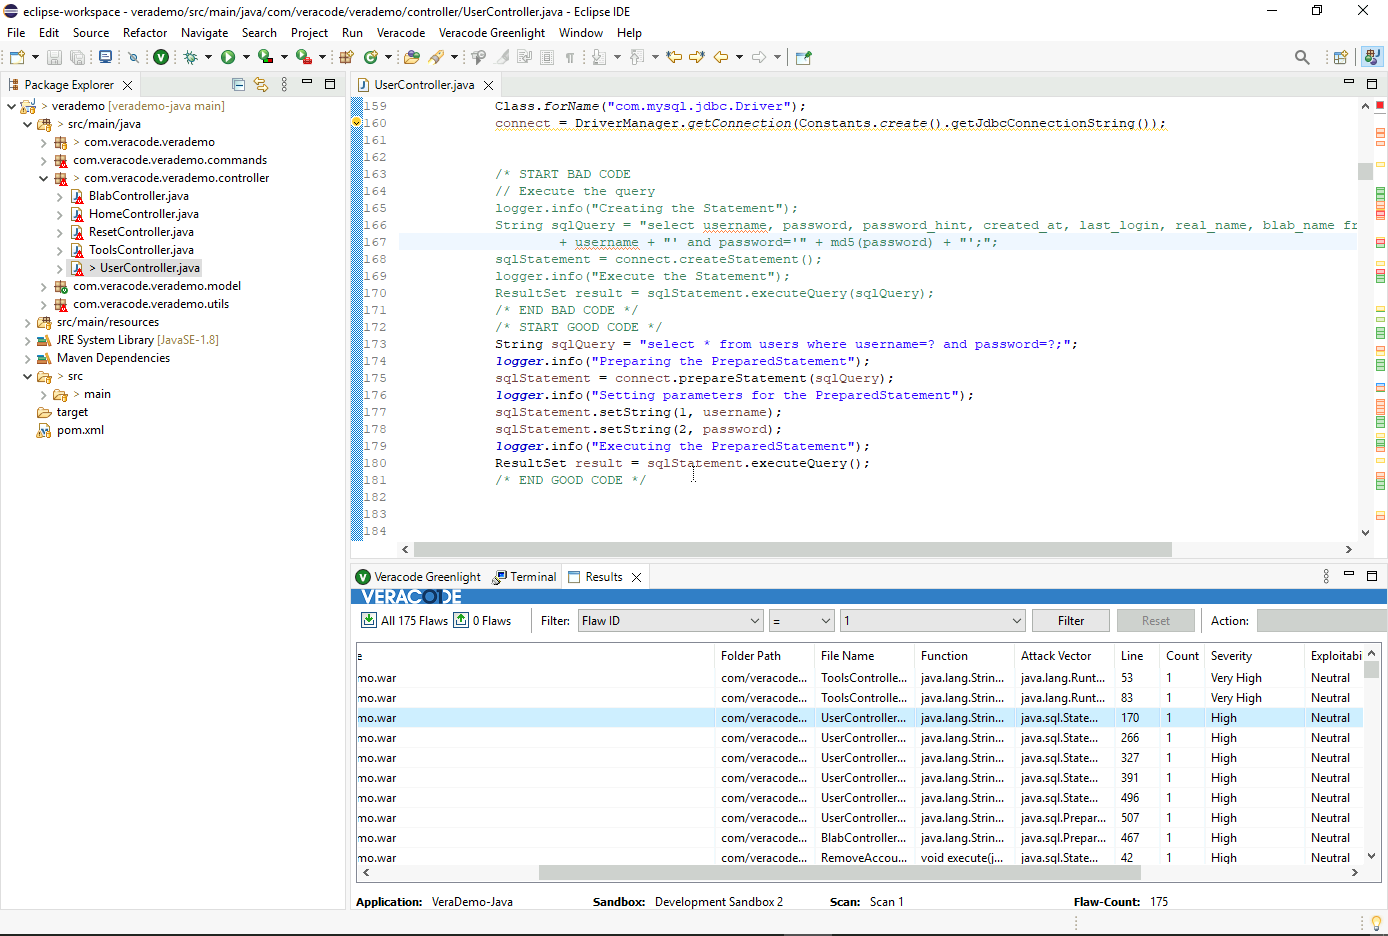
Task: Open the Veracode Greenlight menu
Action: (492, 33)
